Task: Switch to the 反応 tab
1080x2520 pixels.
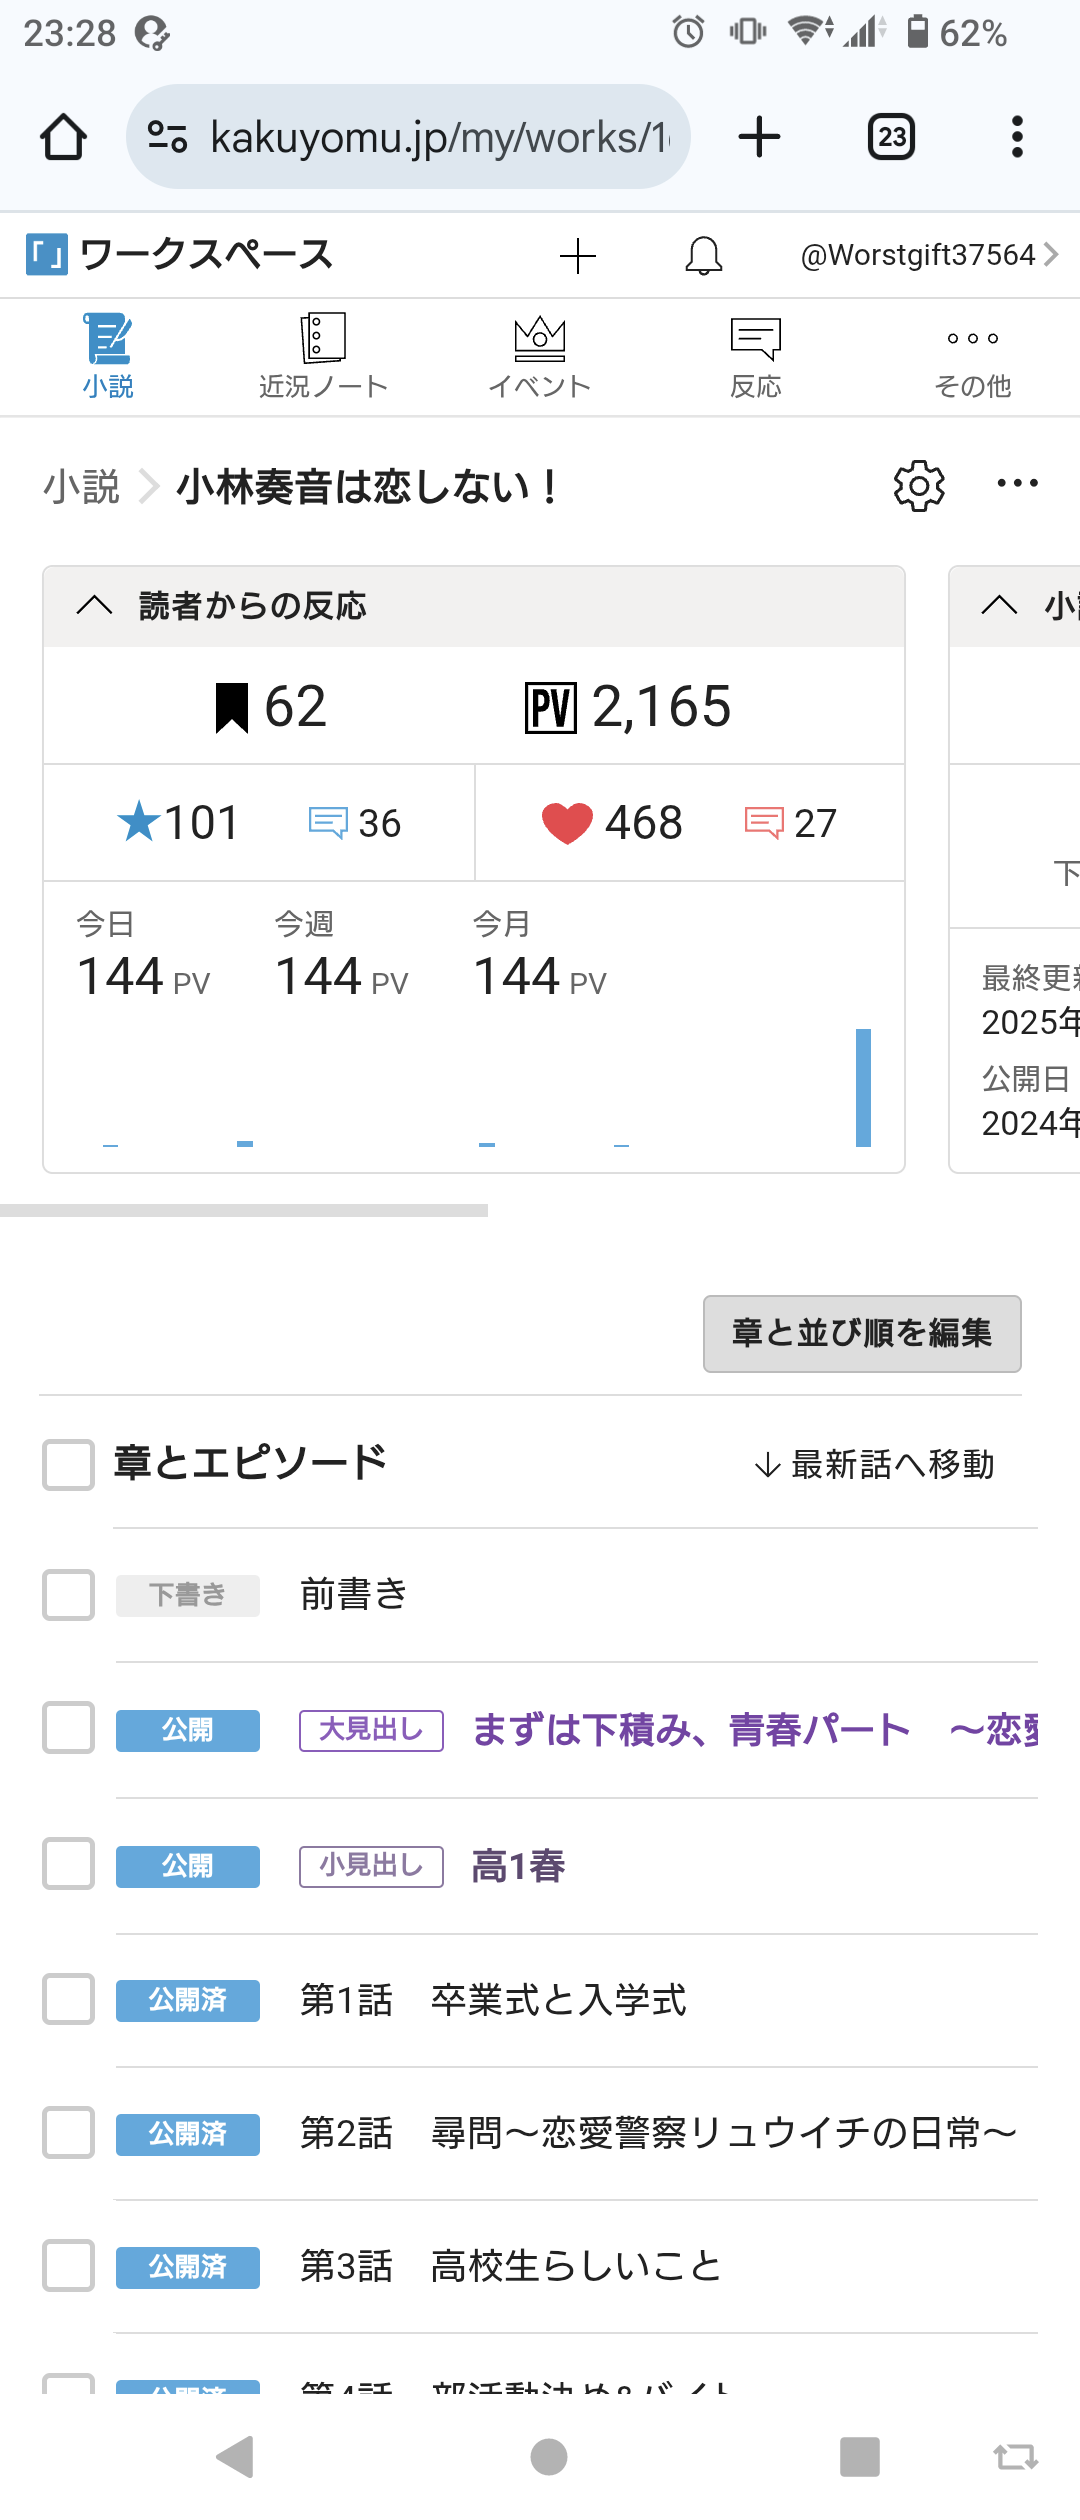Action: point(756,357)
